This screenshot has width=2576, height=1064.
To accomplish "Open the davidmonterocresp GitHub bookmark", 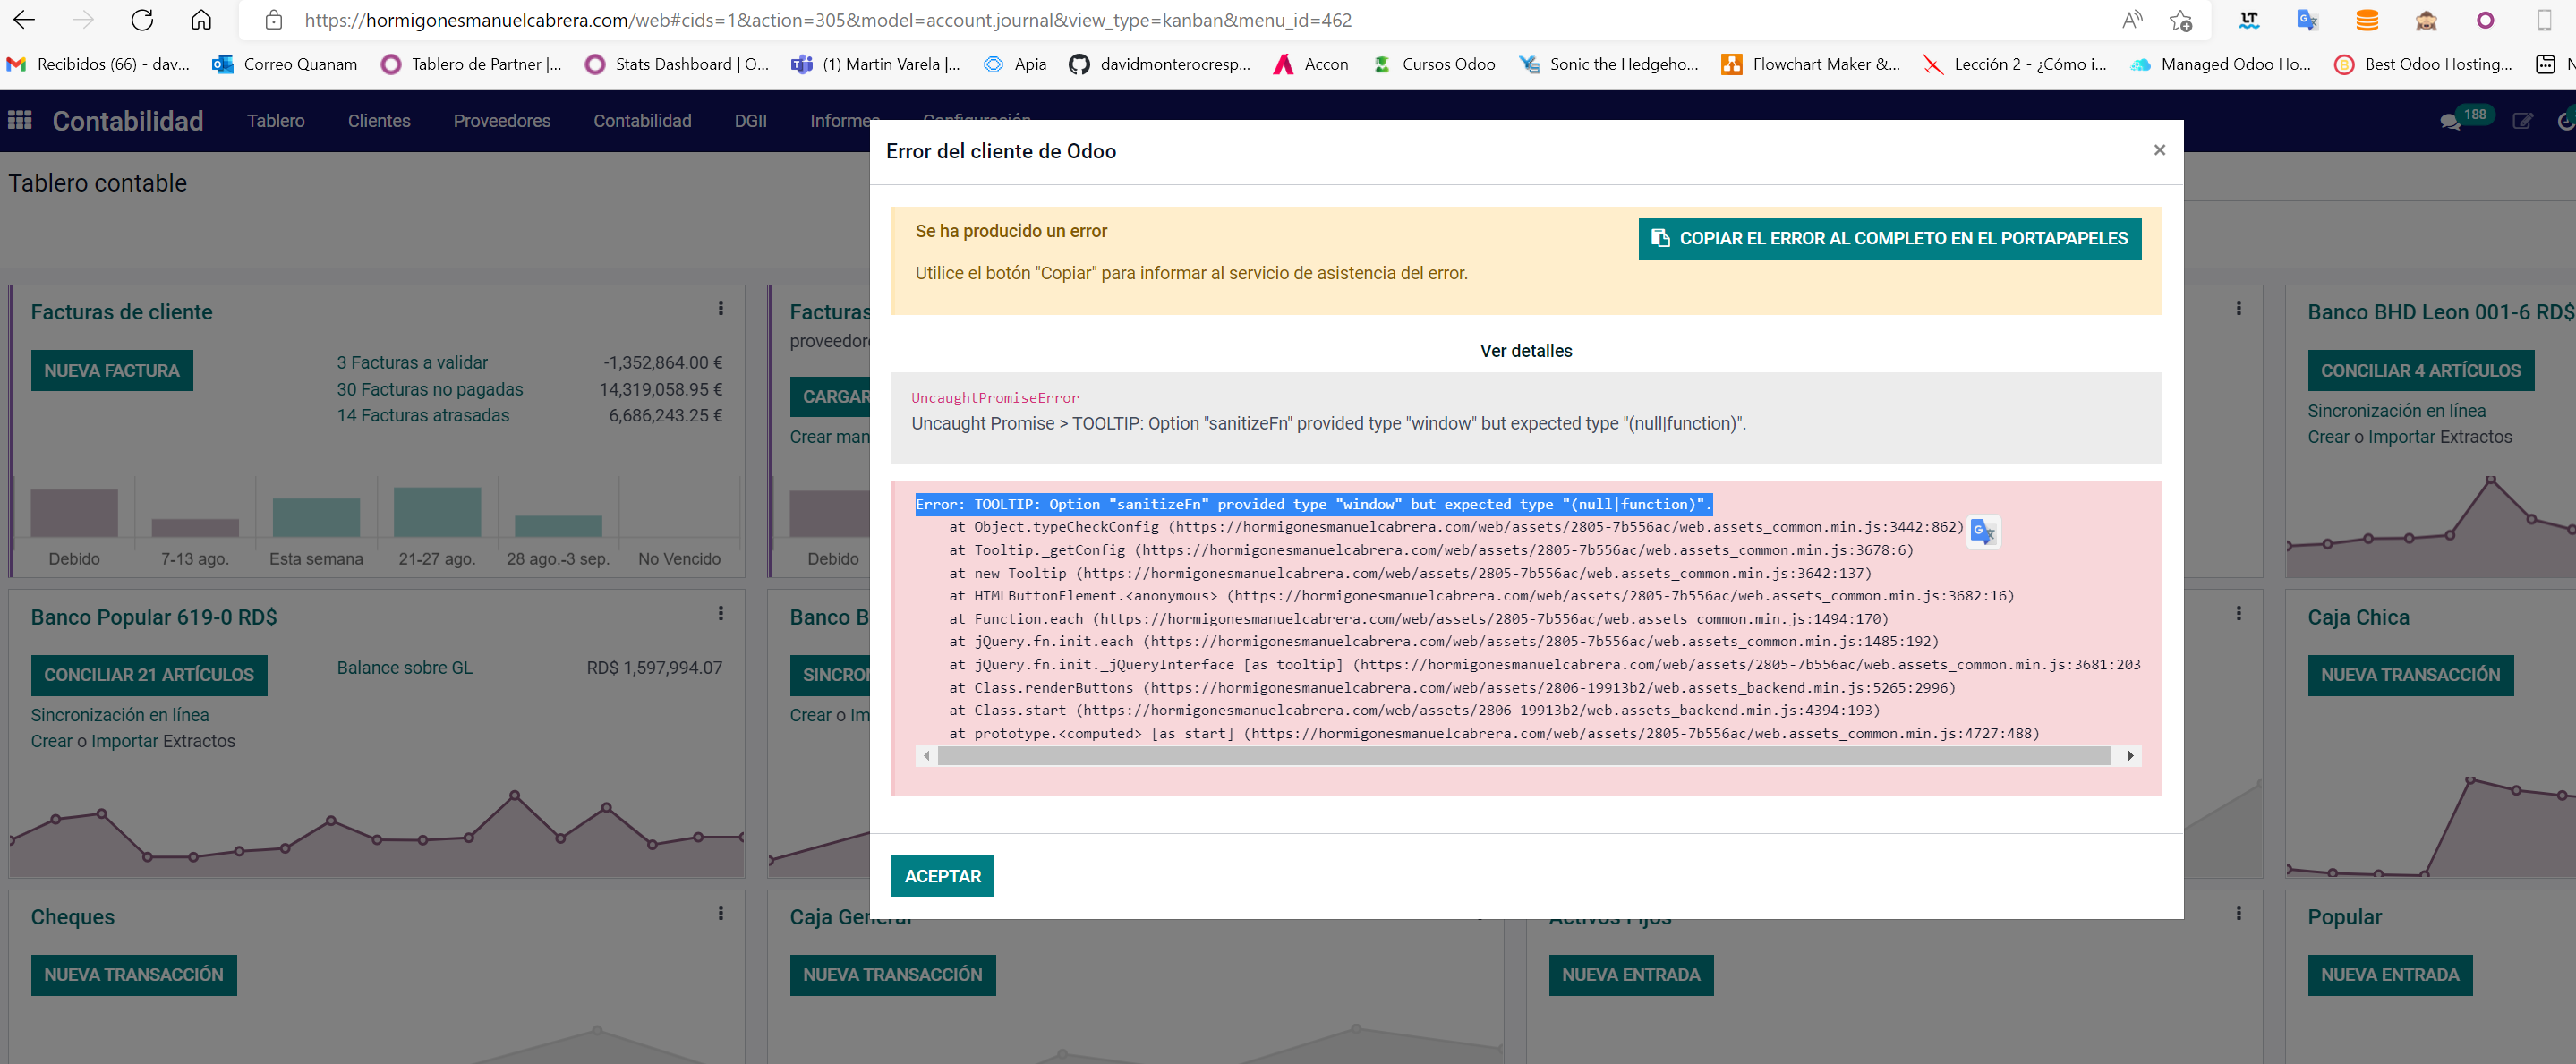I will [1159, 64].
